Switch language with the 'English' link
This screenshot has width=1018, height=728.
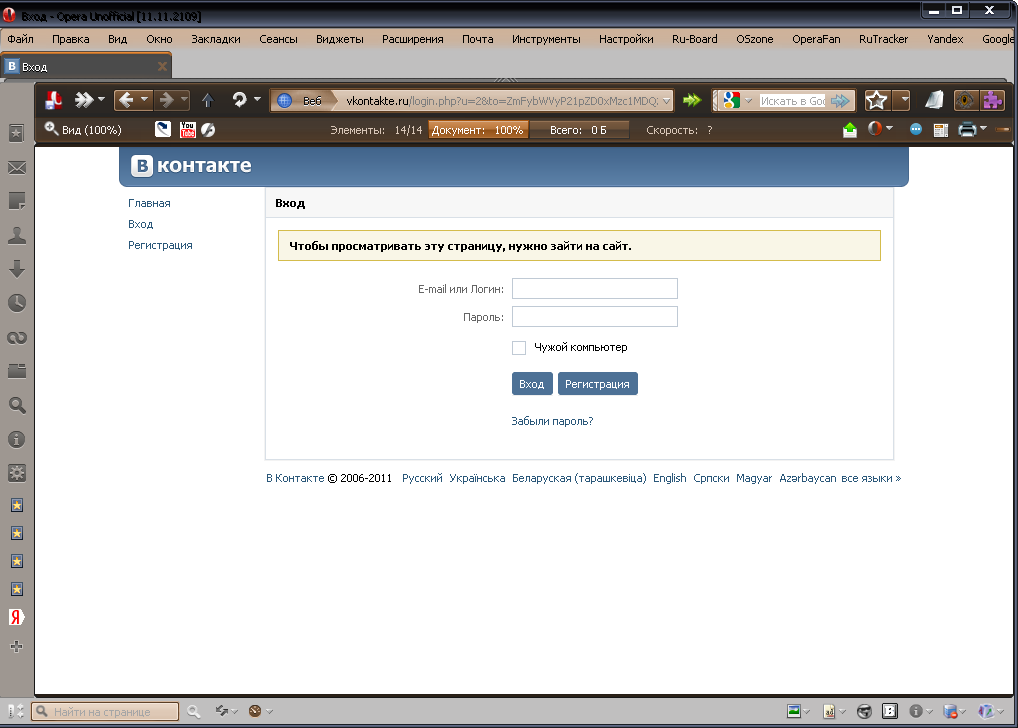tap(669, 478)
